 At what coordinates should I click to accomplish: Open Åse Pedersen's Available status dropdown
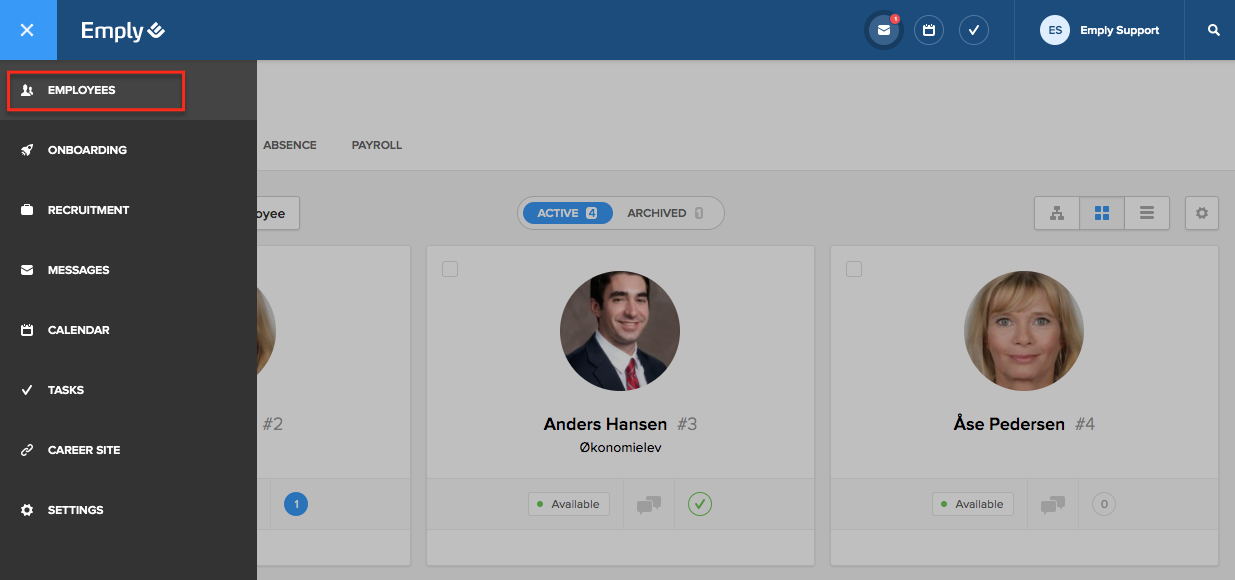973,504
